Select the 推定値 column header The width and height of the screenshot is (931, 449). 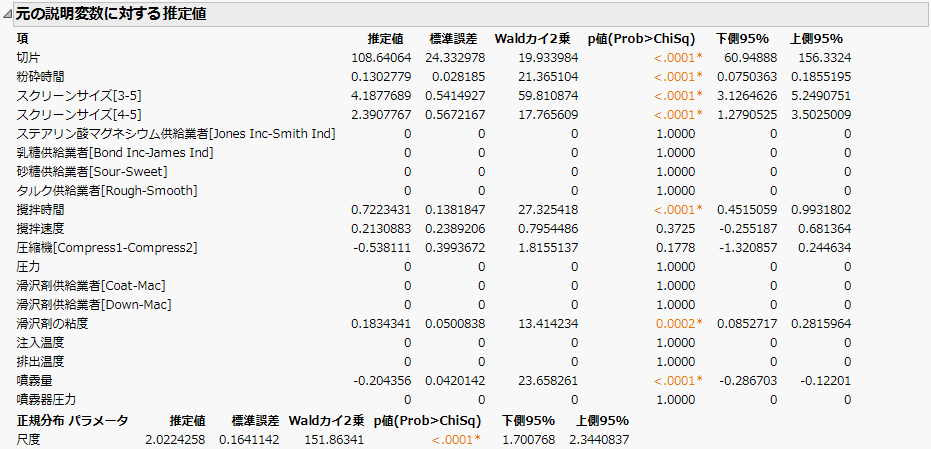coord(385,39)
